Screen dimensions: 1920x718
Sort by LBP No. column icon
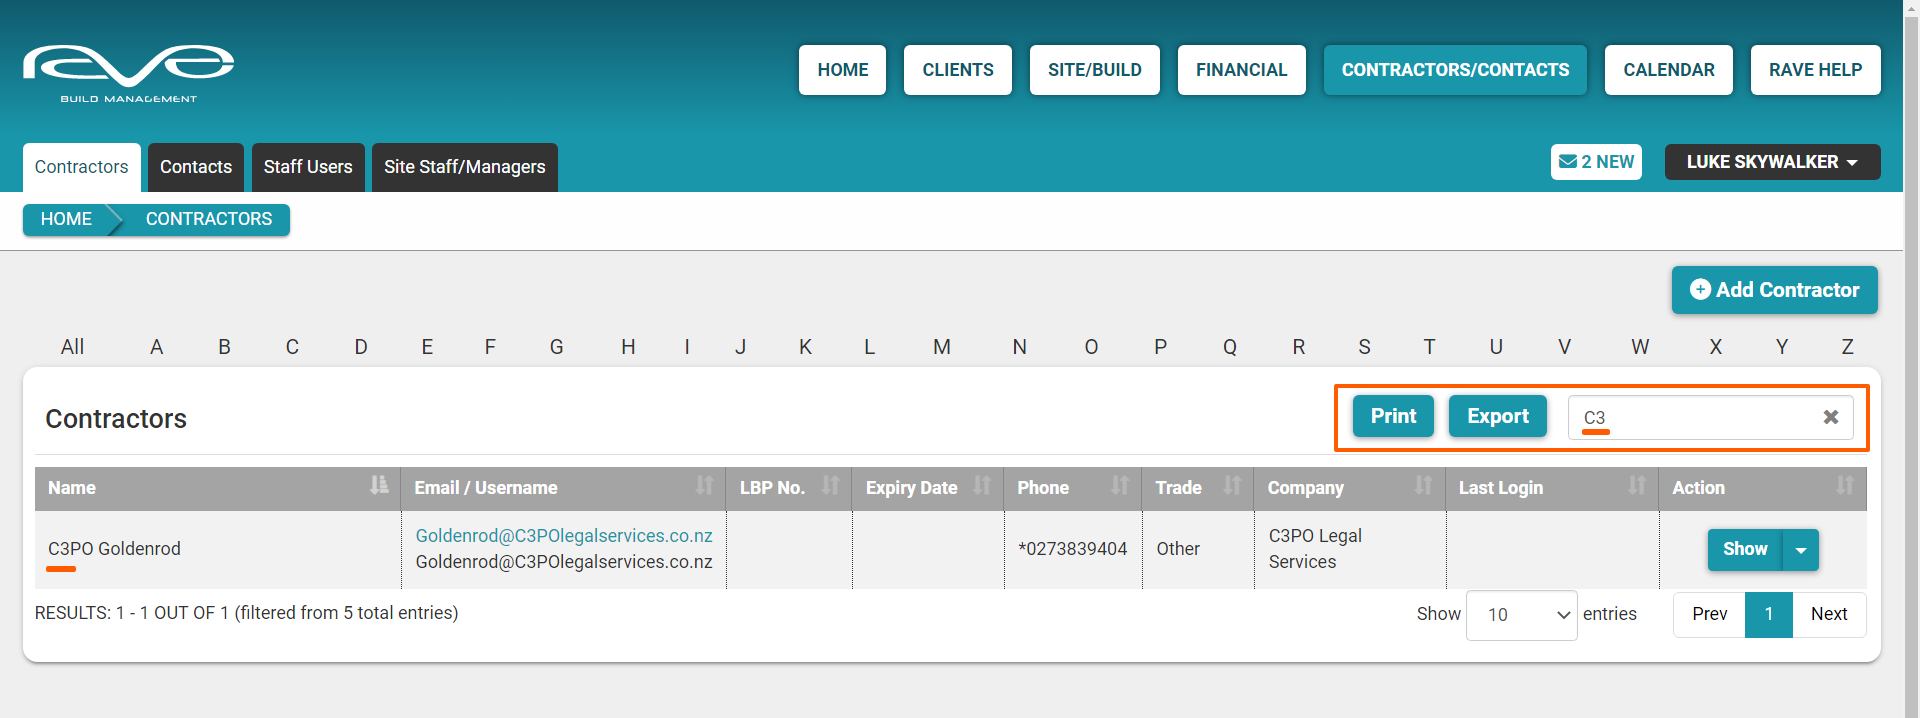830,486
